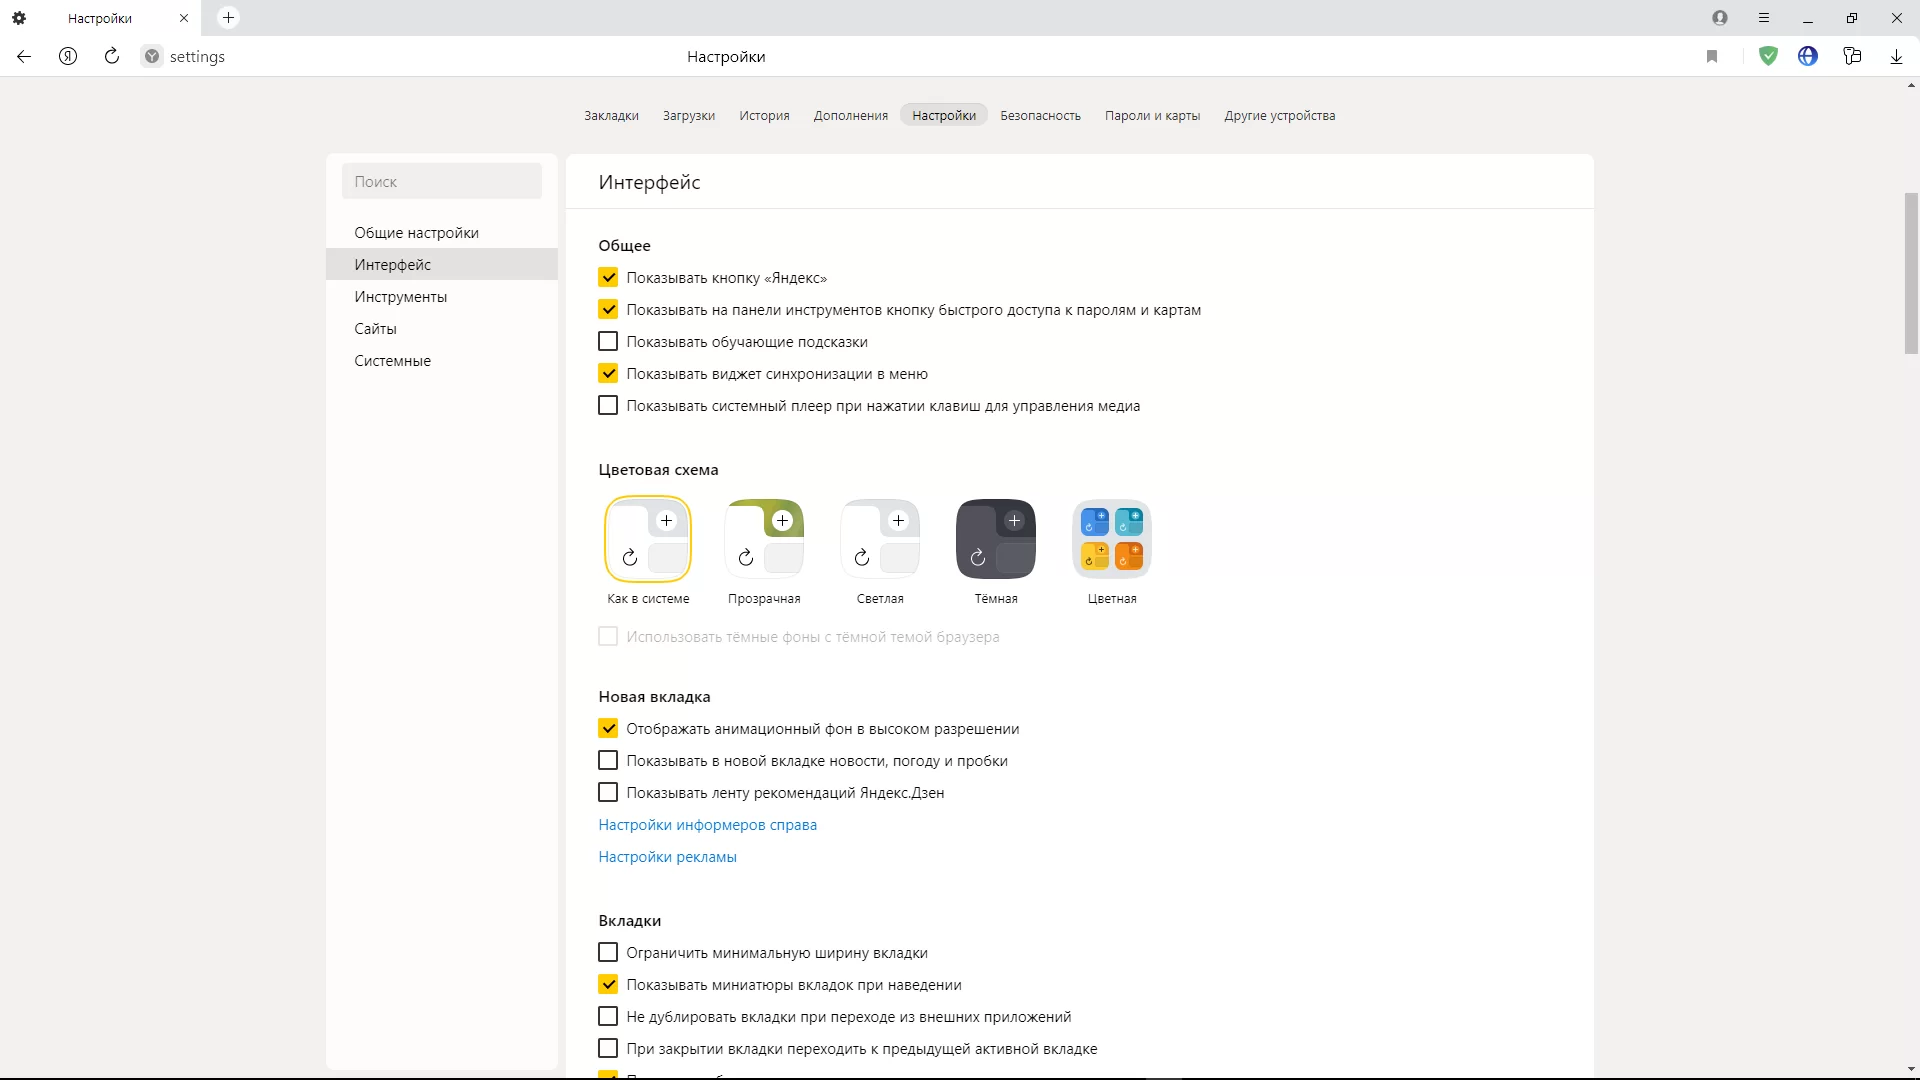The height and width of the screenshot is (1080, 1920).
Task: Click the site info icon in address bar
Action: point(152,57)
